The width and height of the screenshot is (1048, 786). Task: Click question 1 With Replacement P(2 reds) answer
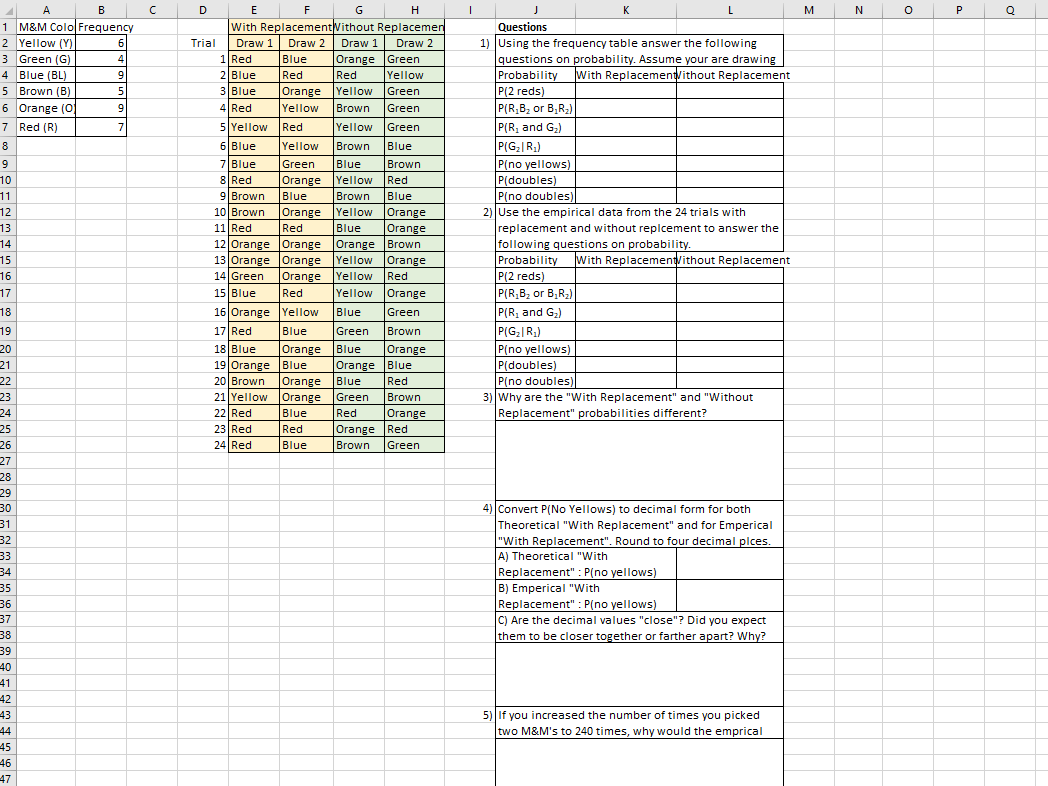626,91
